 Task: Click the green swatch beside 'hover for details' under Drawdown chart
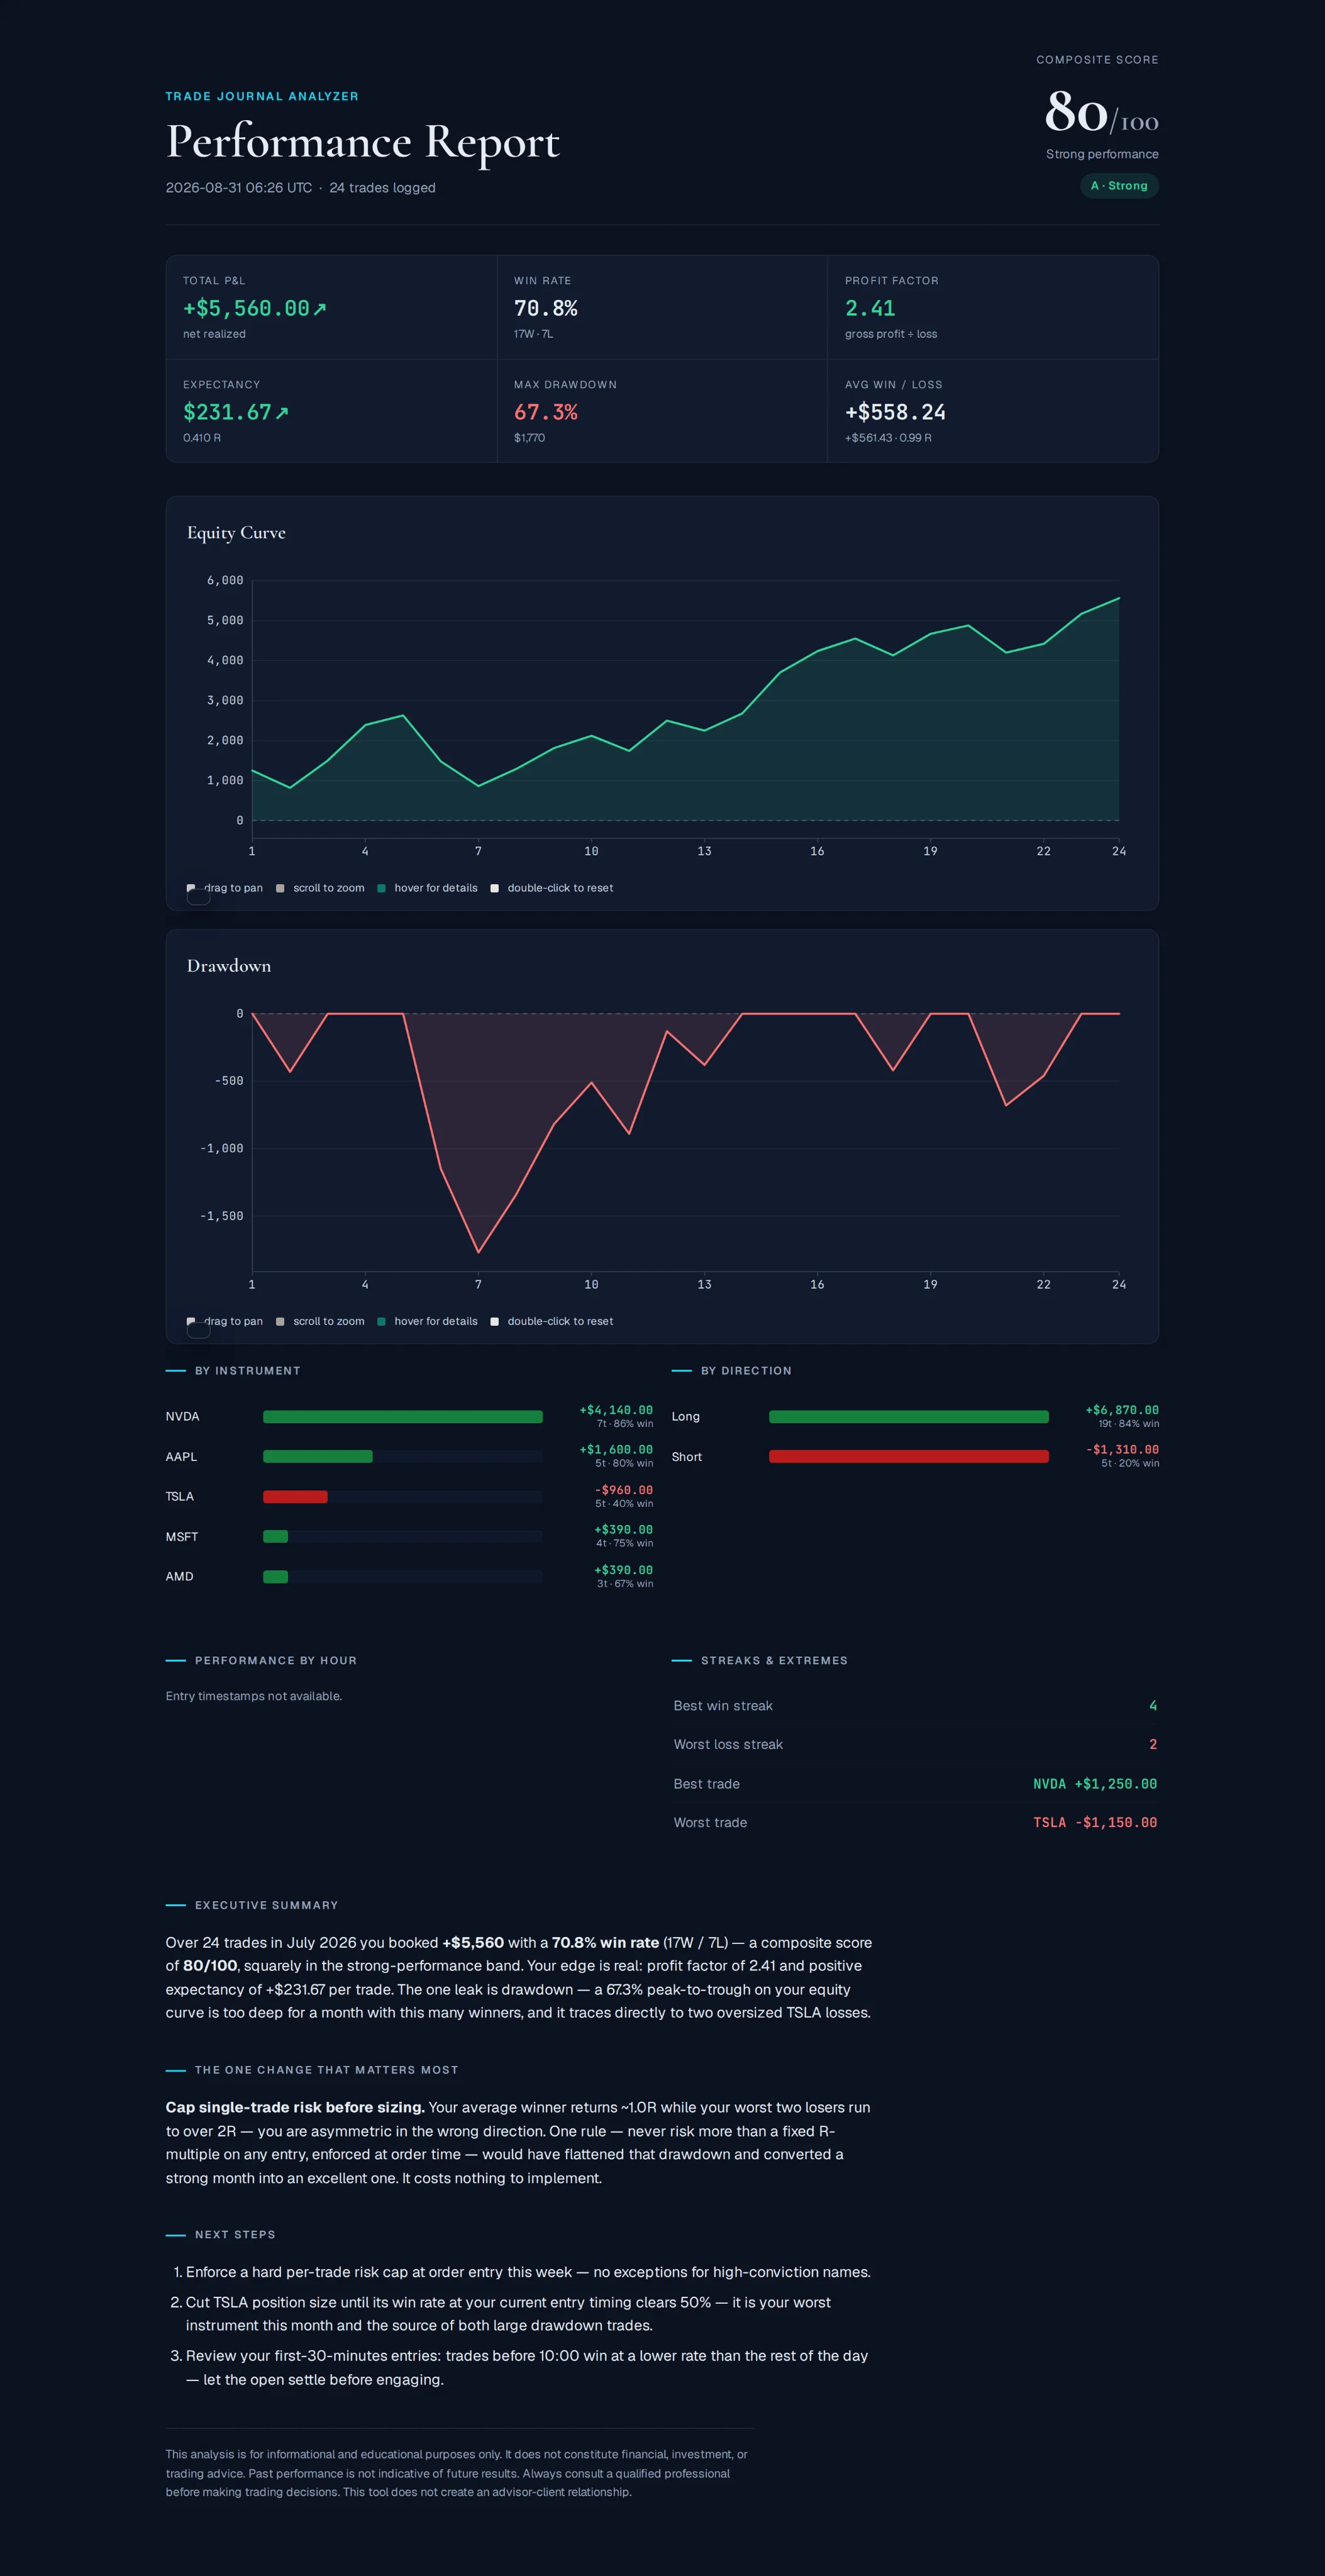tap(381, 1321)
